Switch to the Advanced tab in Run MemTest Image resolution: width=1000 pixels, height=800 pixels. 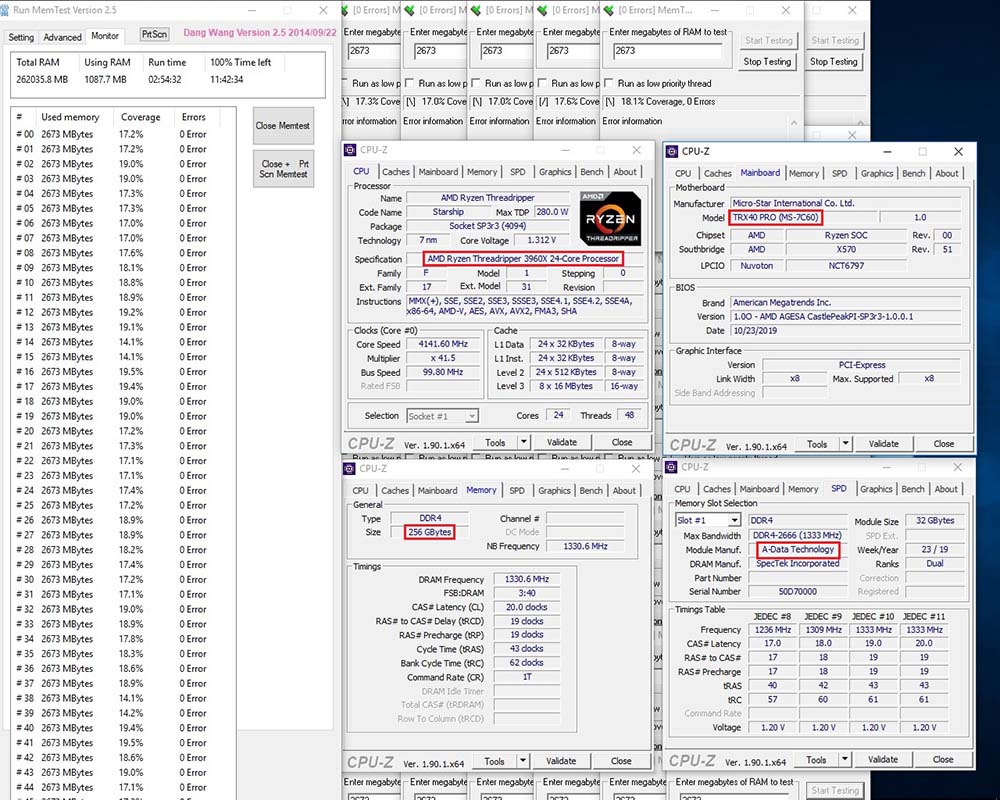click(62, 37)
